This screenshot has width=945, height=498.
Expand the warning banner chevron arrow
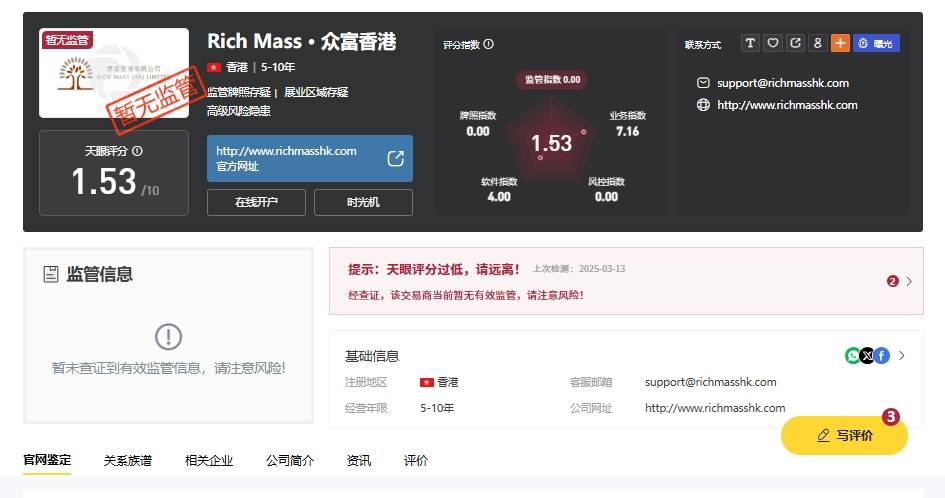pos(909,281)
